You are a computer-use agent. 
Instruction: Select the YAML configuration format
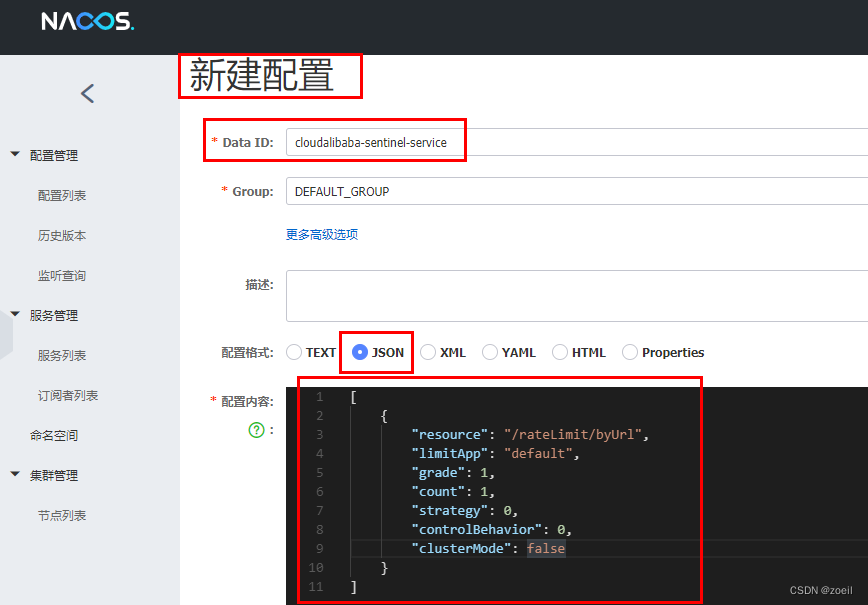pos(489,352)
